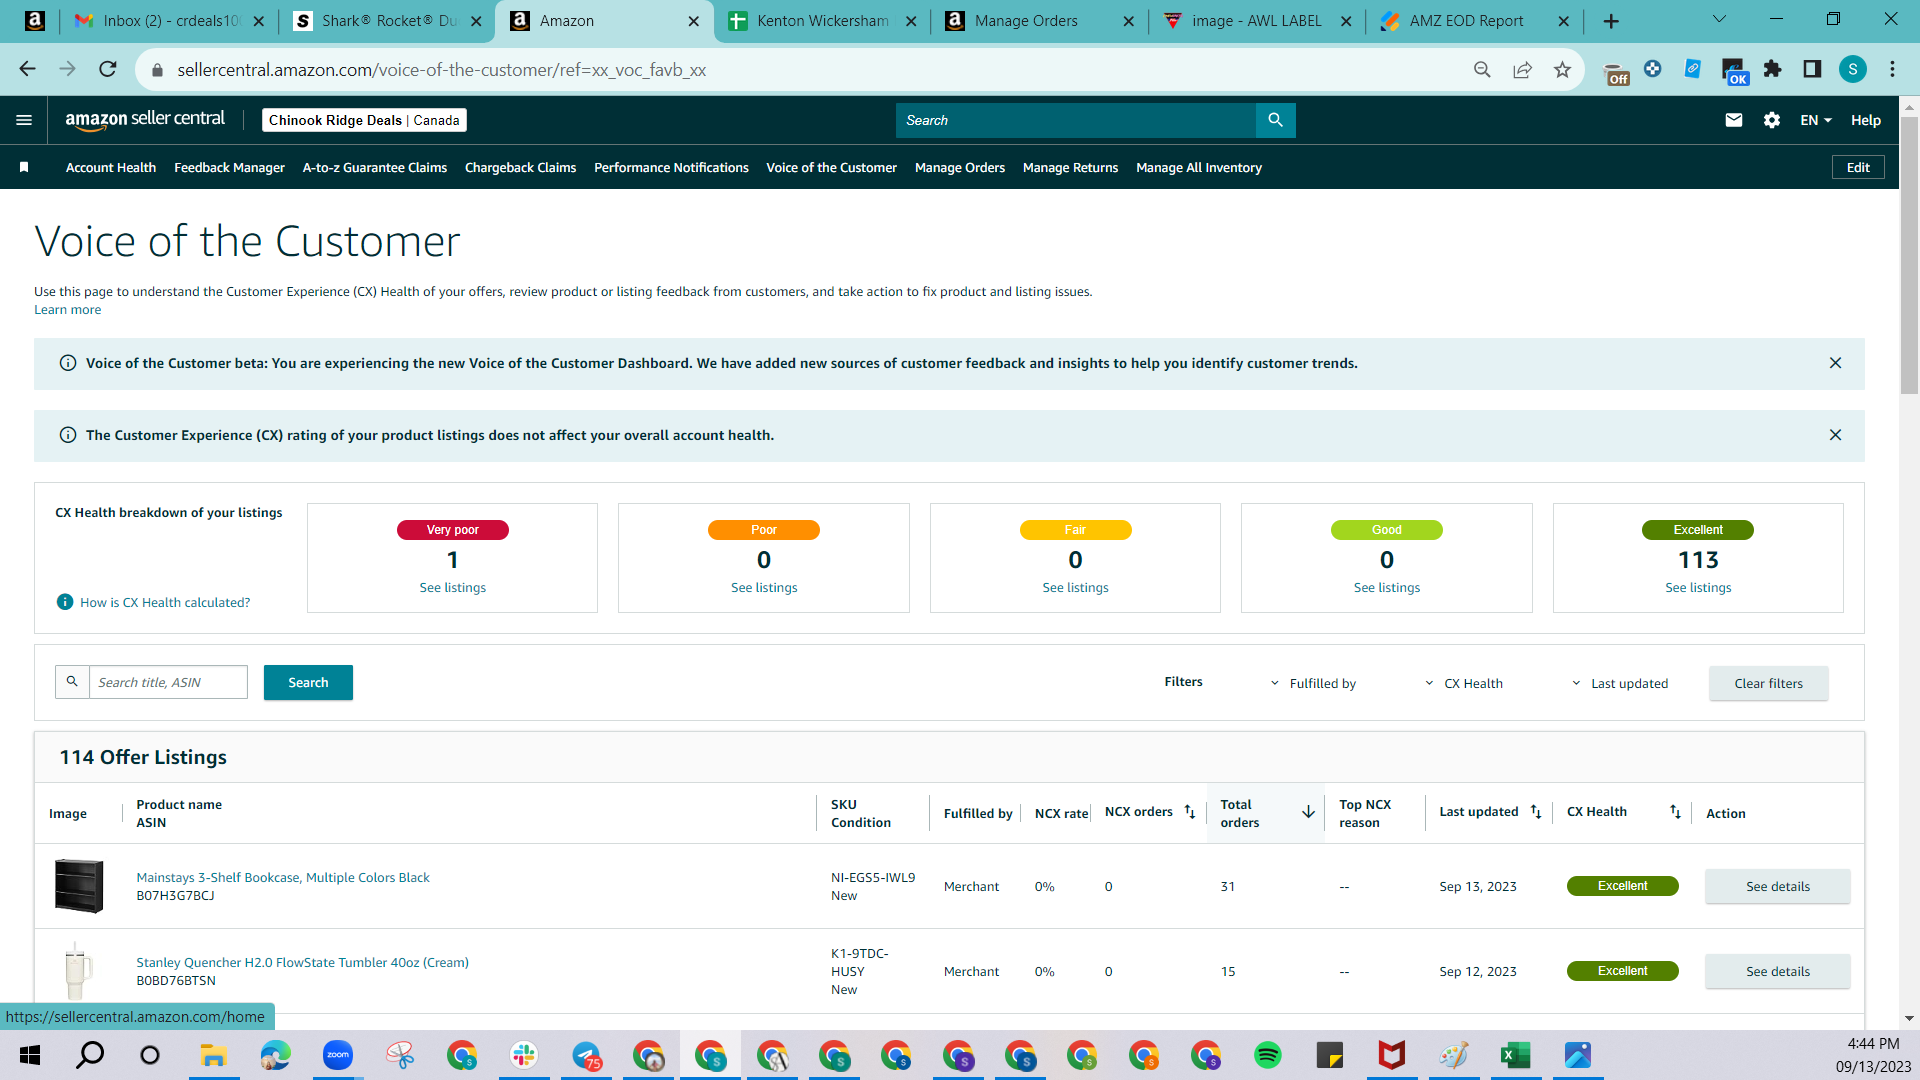Viewport: 1920px width, 1080px height.
Task: Open Spotify from the taskbar
Action: 1268,1055
